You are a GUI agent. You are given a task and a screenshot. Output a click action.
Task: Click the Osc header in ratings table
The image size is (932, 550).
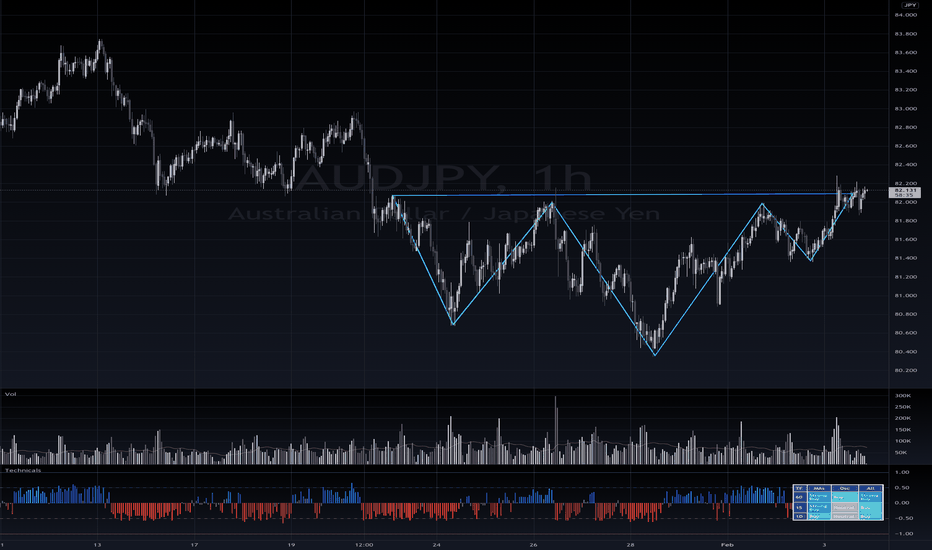[x=844, y=488]
